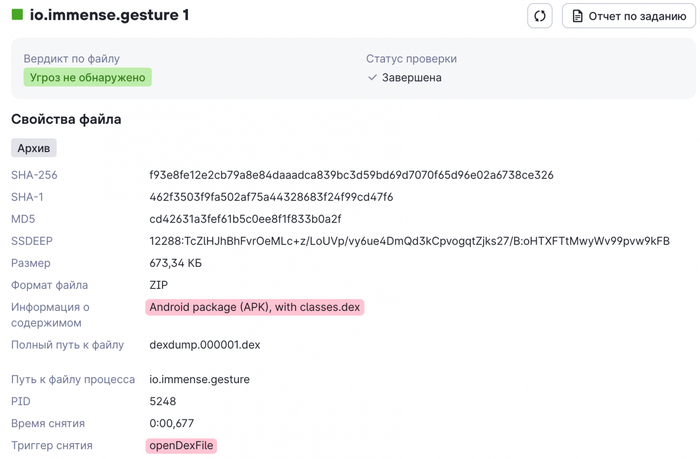The image size is (700, 459).
Task: Click the io.immense.gesture process path value
Action: coord(199,380)
